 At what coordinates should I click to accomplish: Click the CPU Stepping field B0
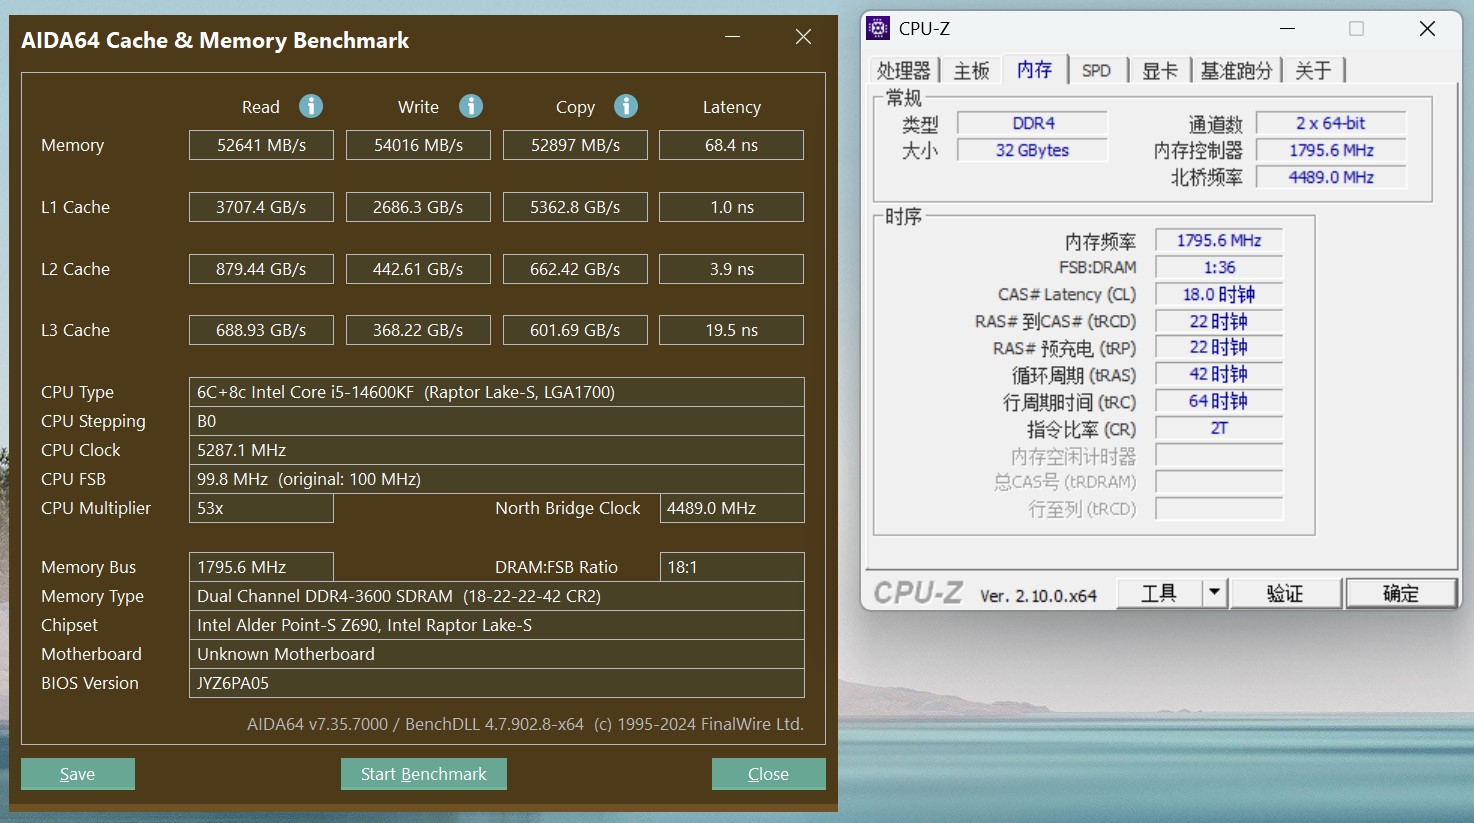497,421
